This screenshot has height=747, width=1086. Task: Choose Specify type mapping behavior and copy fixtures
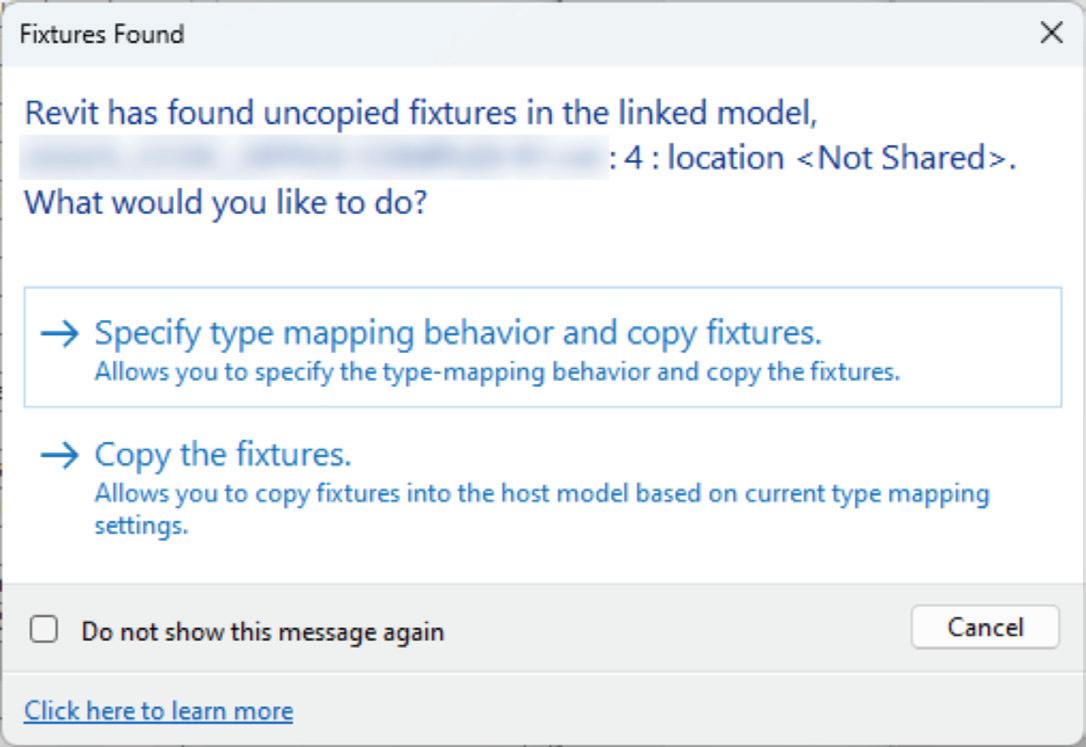point(457,333)
